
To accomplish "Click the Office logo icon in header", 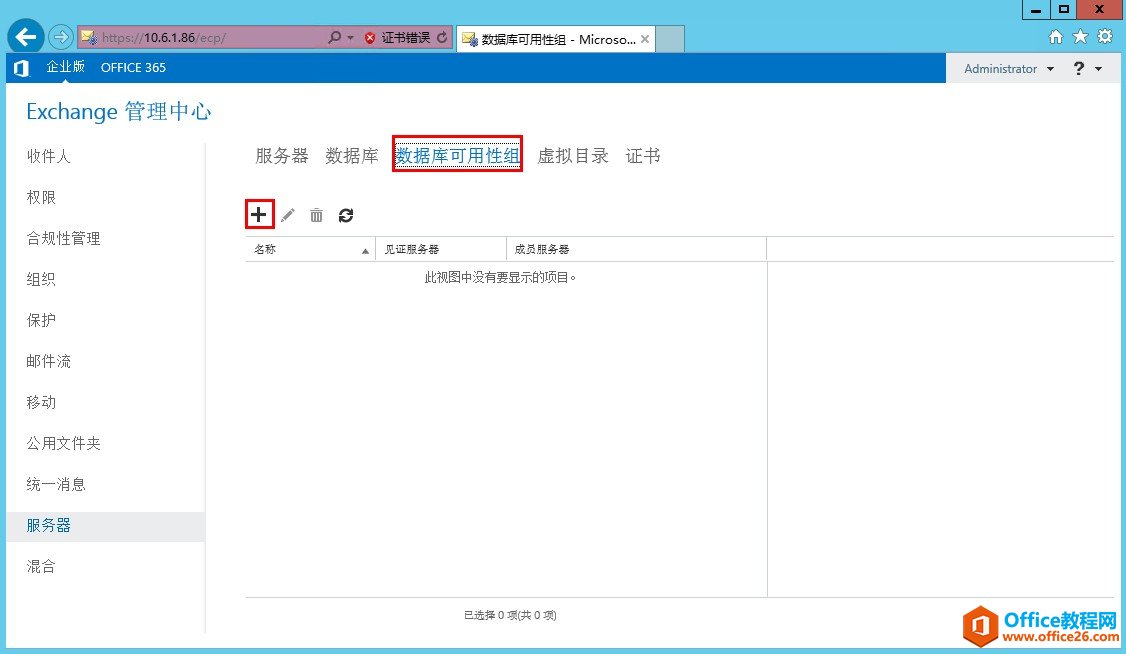I will (22, 68).
